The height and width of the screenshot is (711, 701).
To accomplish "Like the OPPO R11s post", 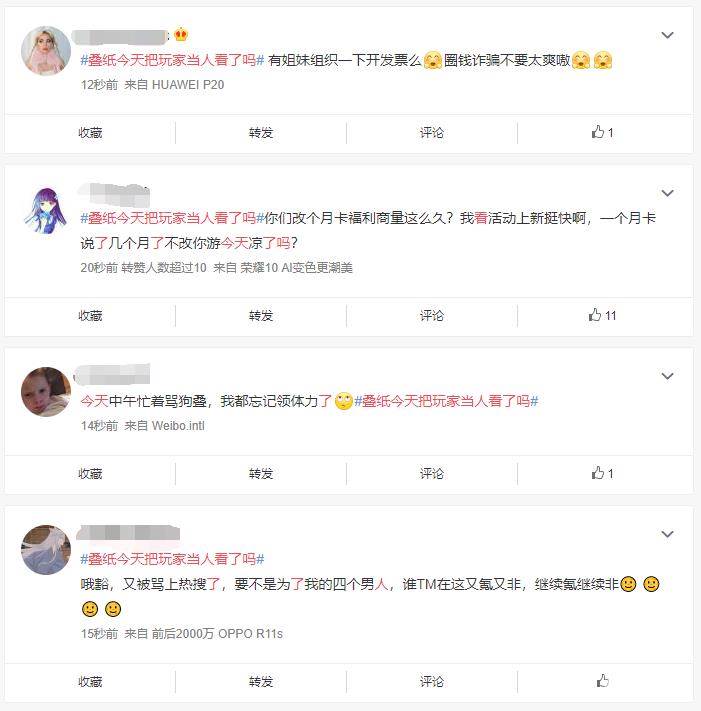I will 602,681.
